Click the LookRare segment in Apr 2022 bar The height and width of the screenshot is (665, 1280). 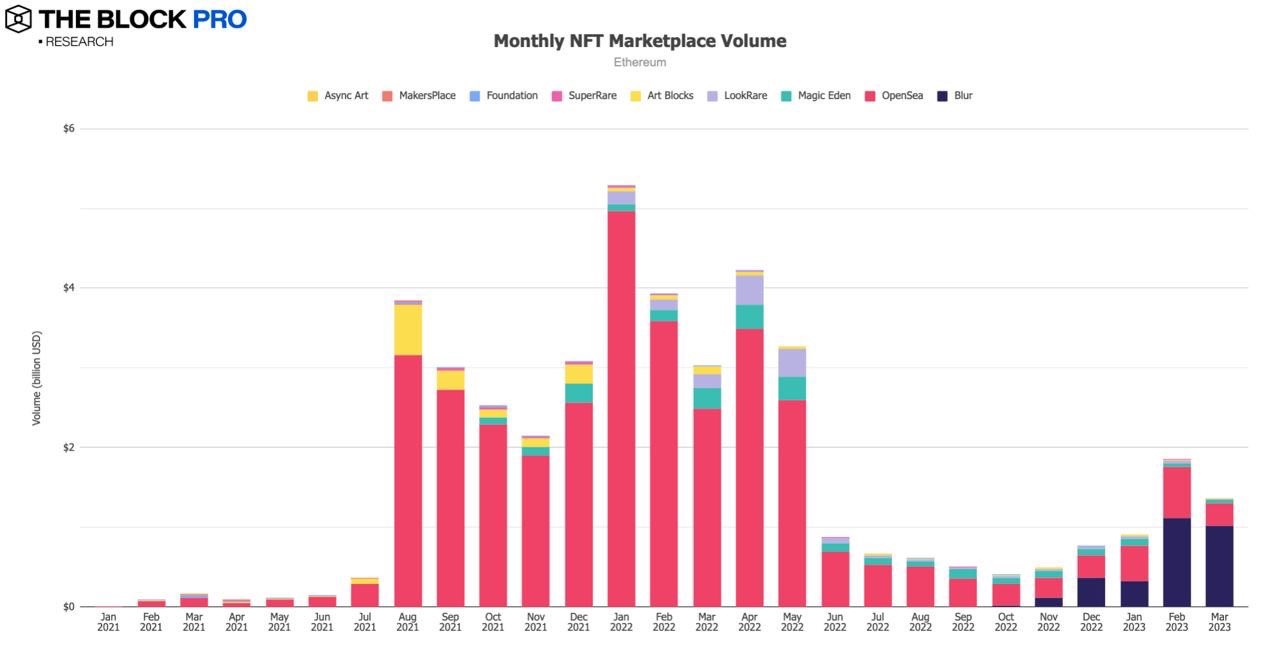coord(749,290)
